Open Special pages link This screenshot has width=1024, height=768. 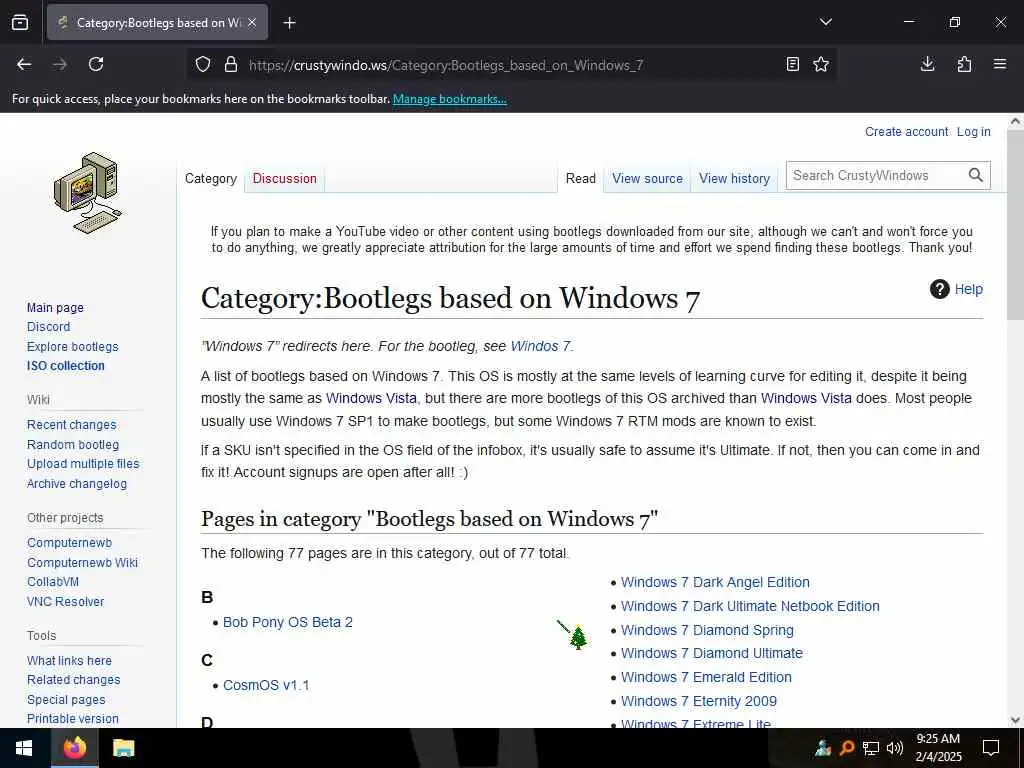(x=66, y=699)
